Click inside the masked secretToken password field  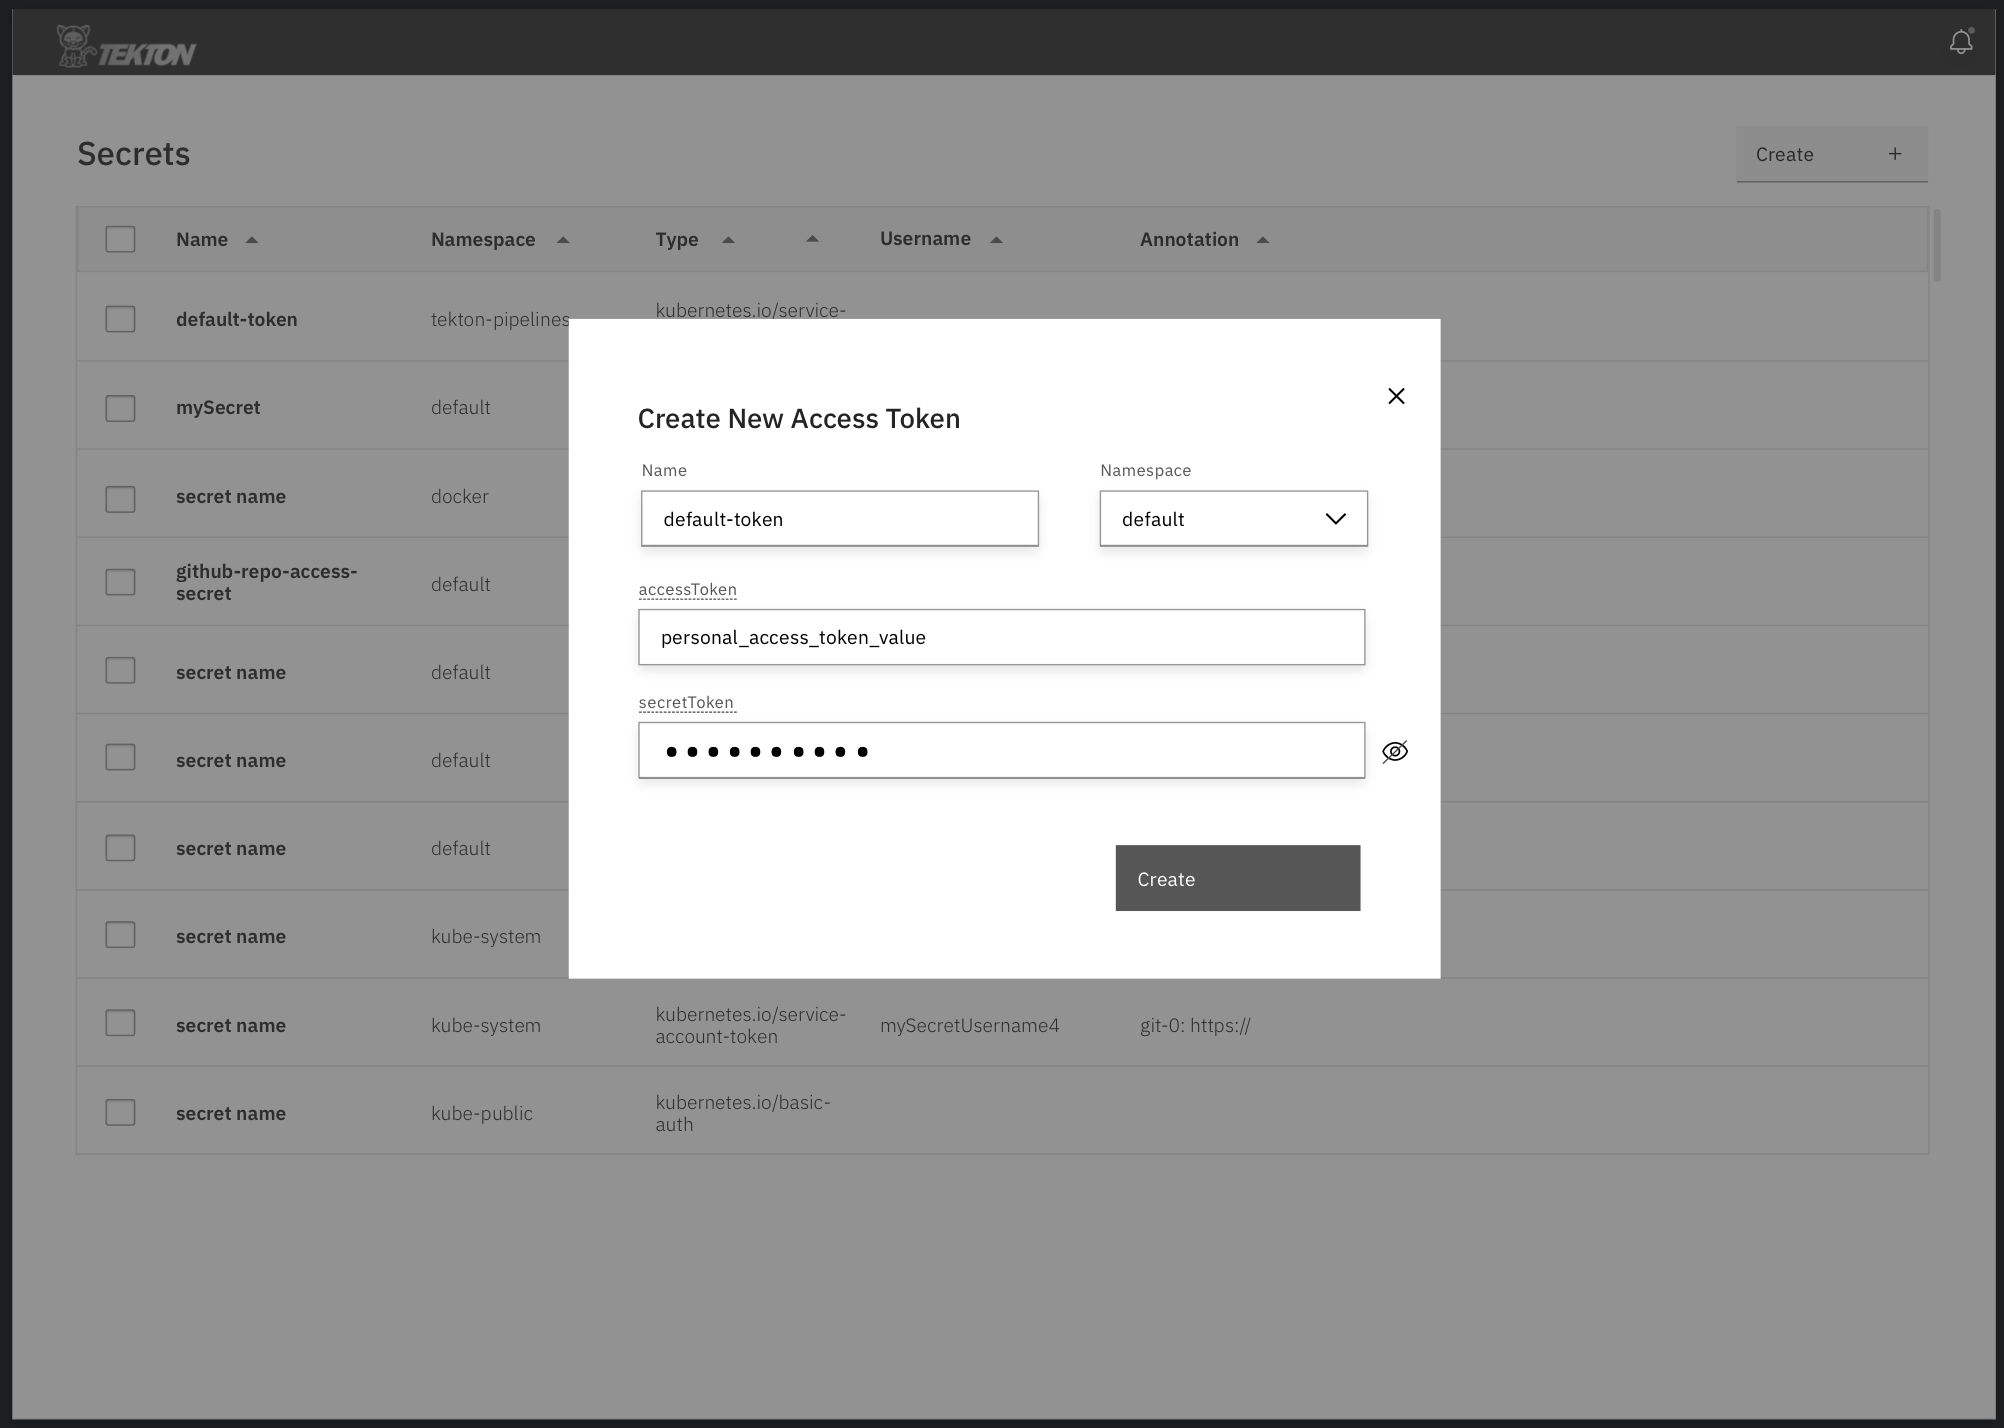tap(1001, 750)
